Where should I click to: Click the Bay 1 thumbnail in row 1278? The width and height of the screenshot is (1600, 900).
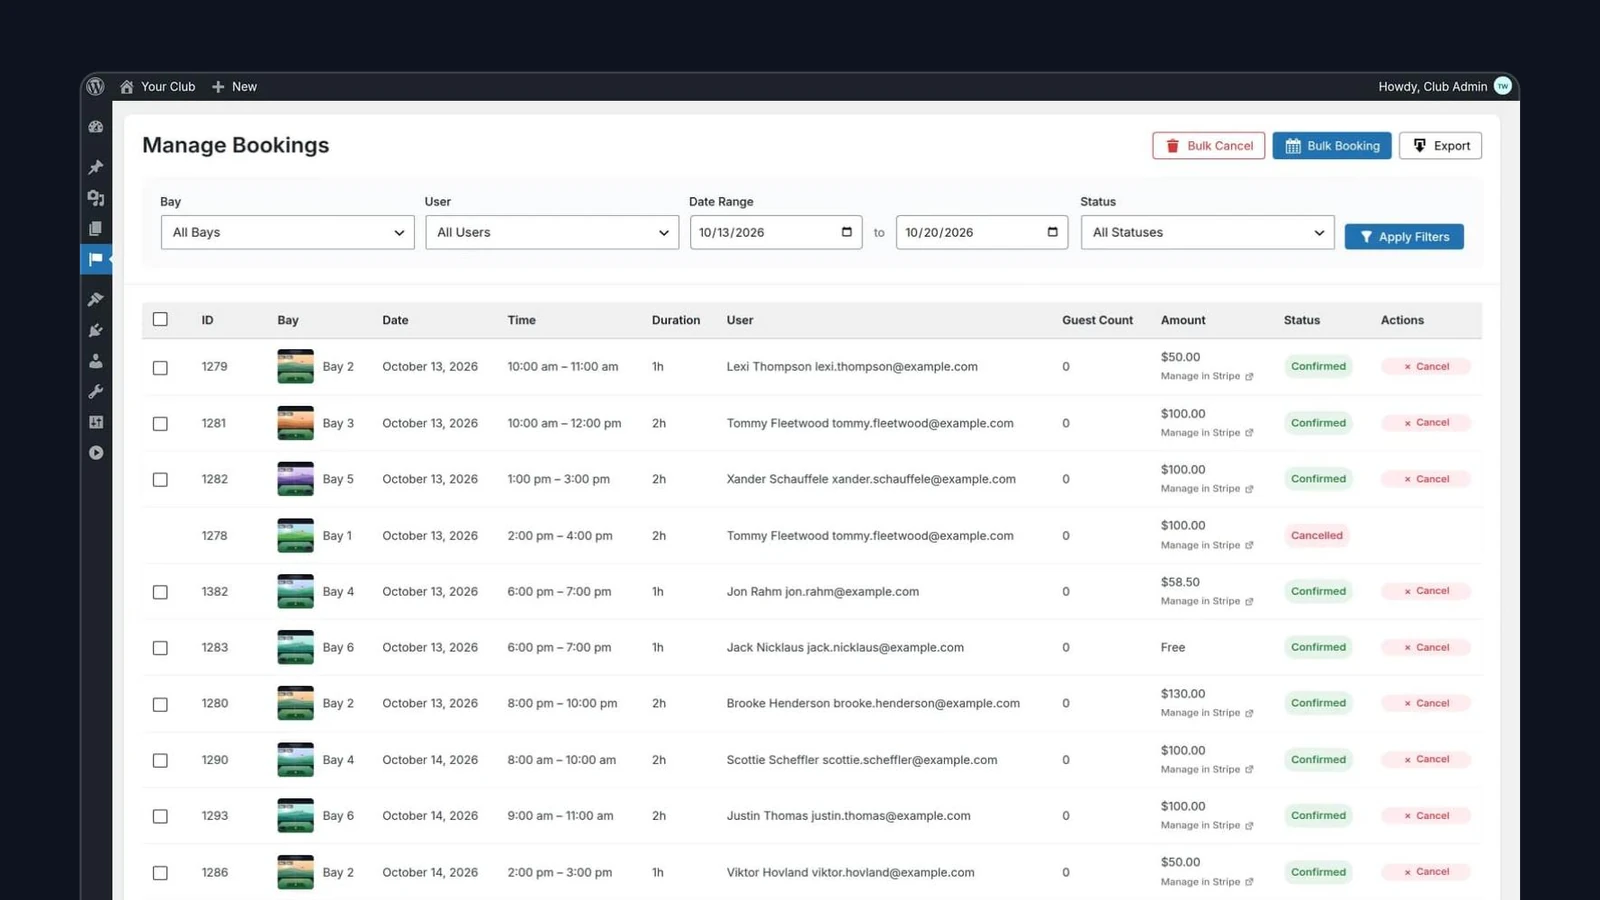coord(295,535)
